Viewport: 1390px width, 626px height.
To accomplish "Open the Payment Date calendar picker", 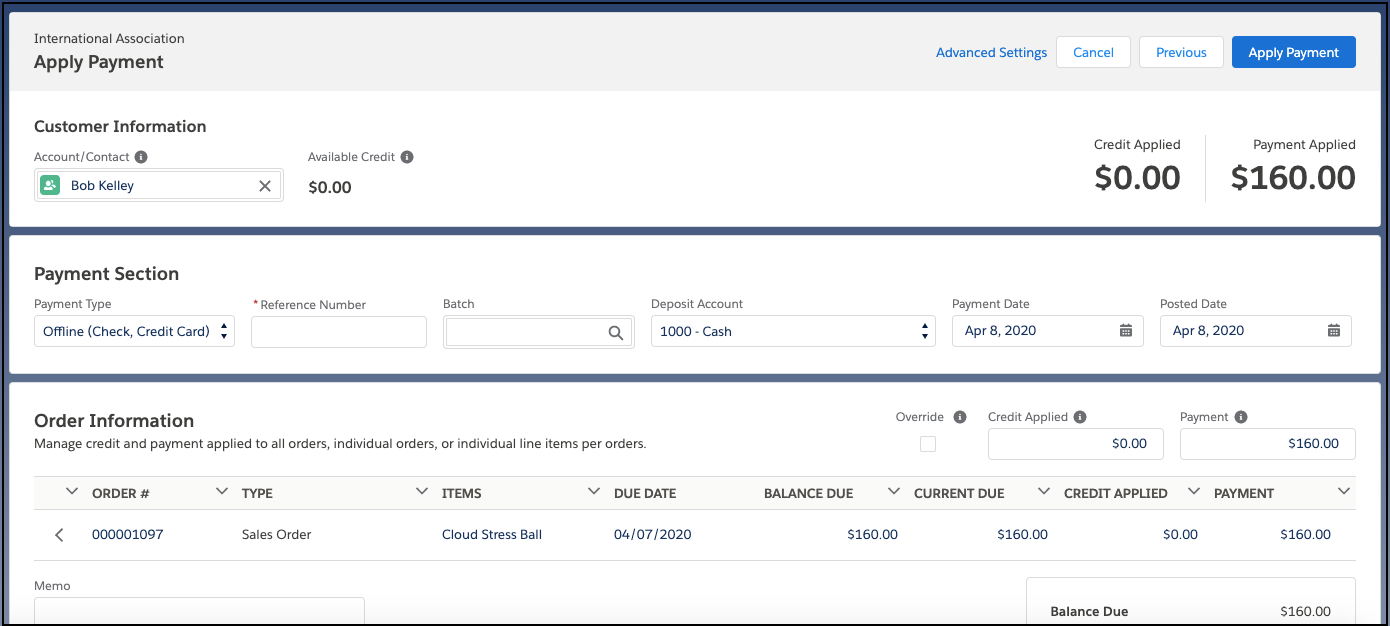I will [x=1128, y=331].
